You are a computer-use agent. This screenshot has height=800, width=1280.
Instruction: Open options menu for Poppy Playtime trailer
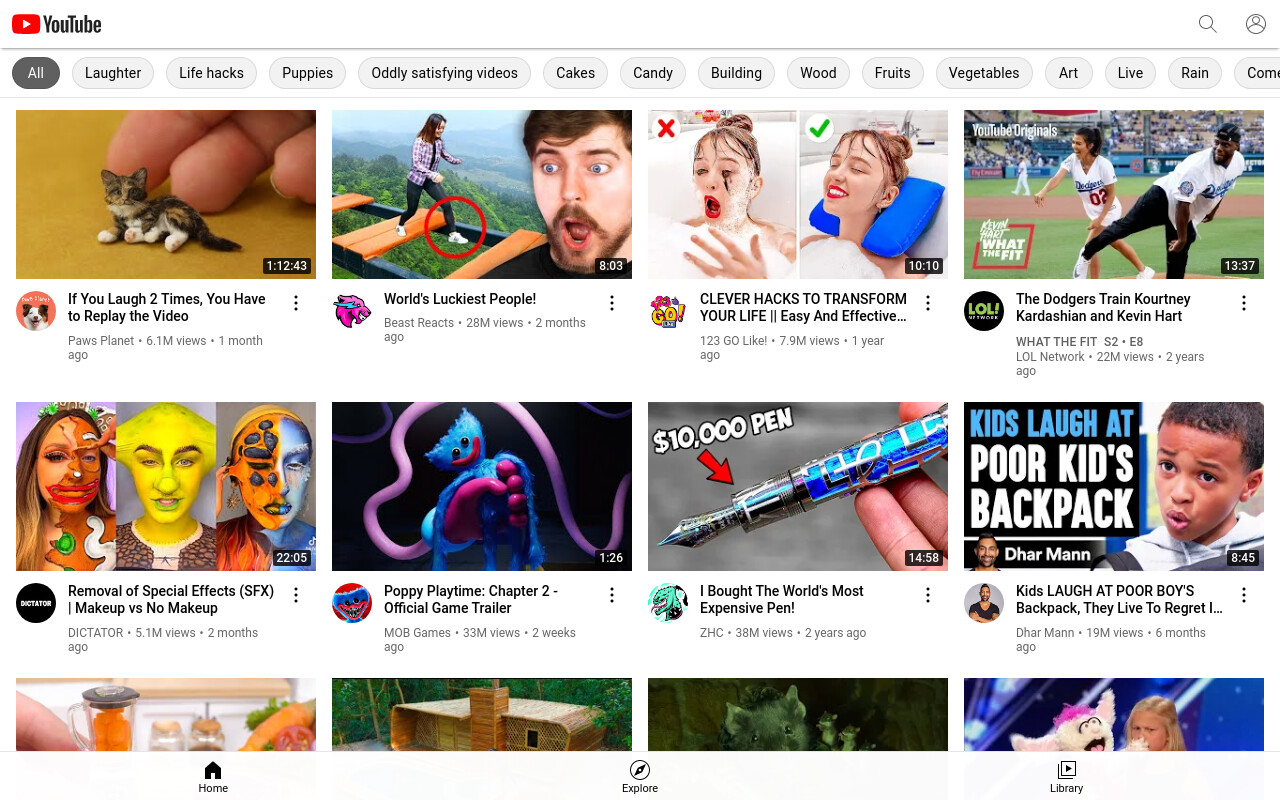(612, 595)
